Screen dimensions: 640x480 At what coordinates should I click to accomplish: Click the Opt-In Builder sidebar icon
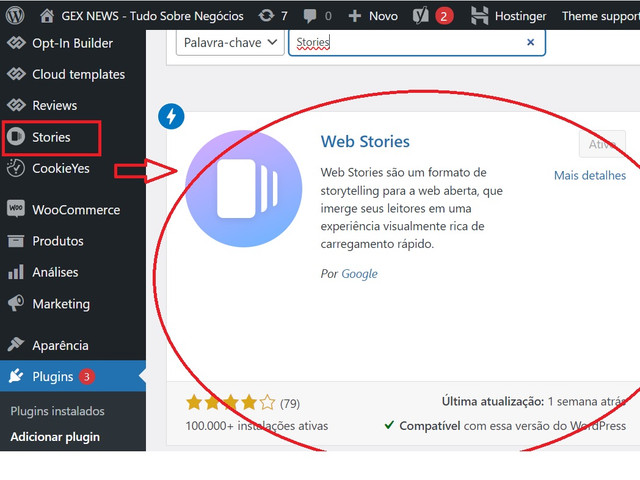[16, 42]
